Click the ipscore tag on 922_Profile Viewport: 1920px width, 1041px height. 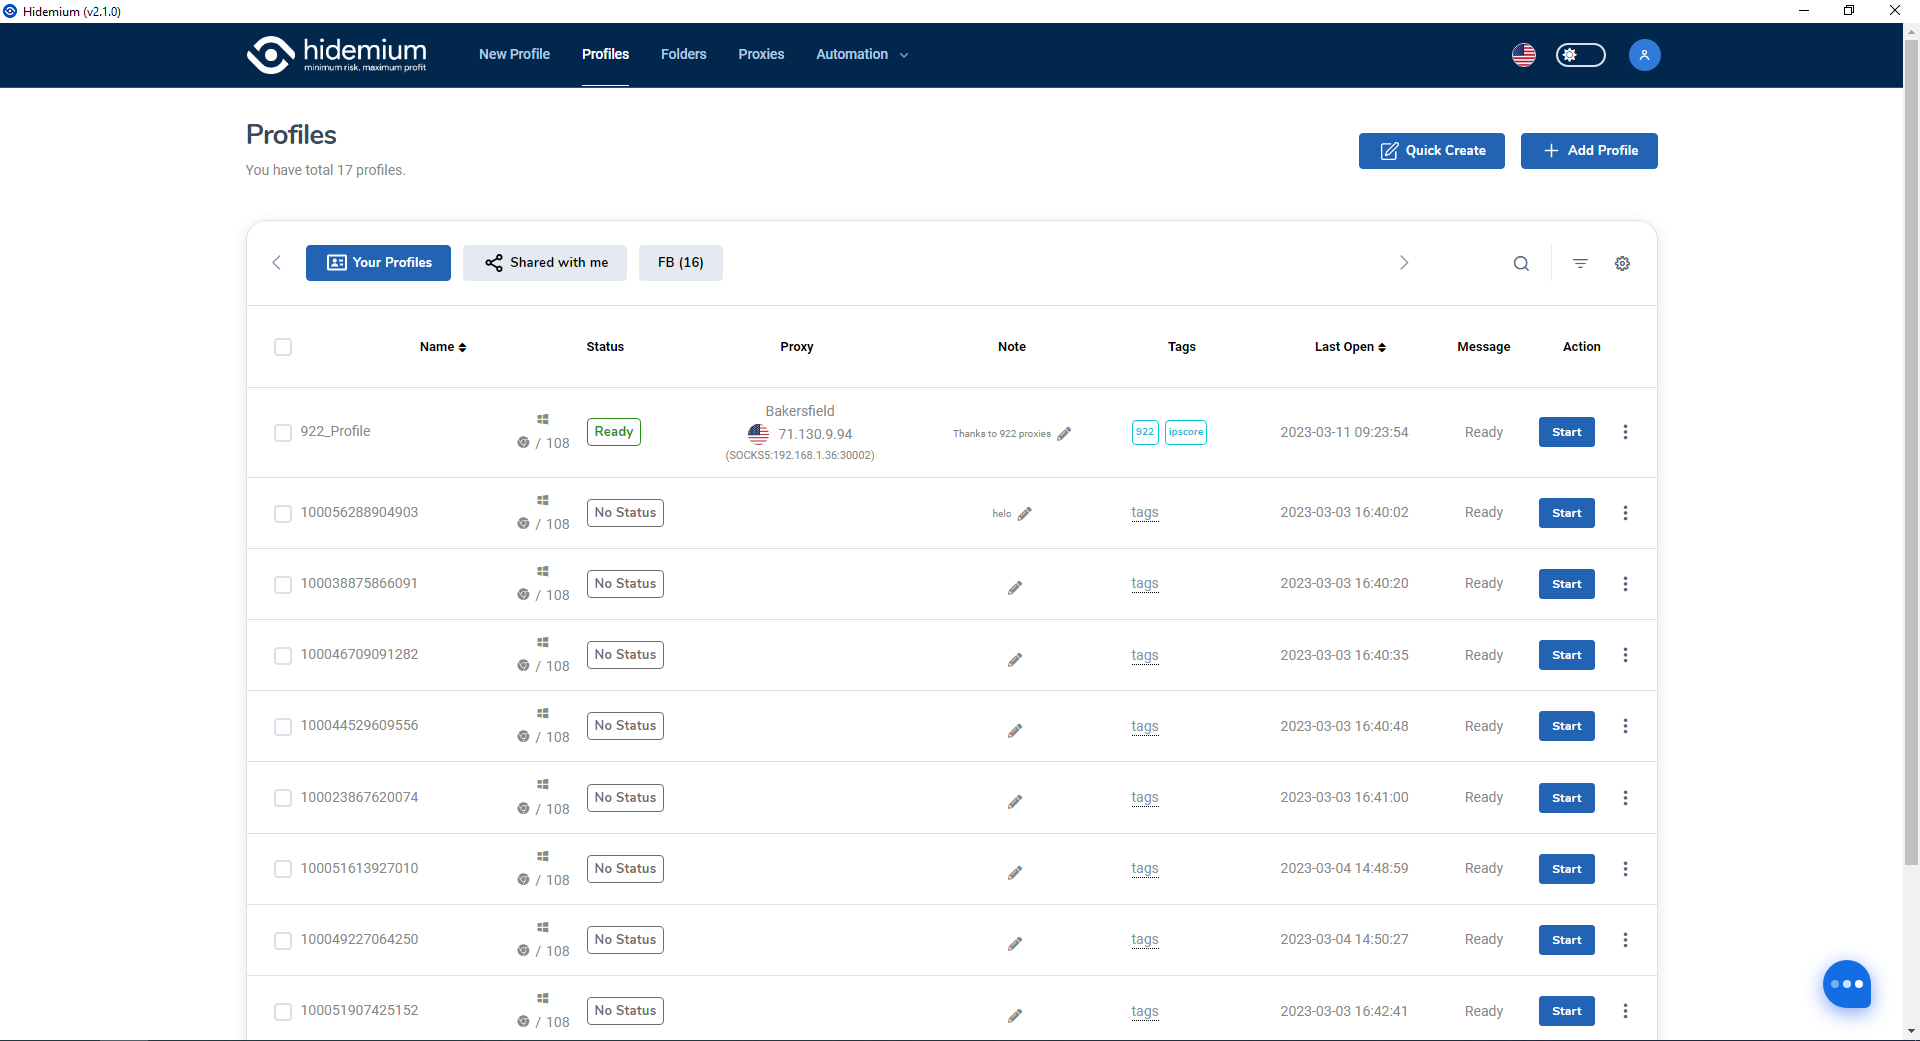[1186, 432]
